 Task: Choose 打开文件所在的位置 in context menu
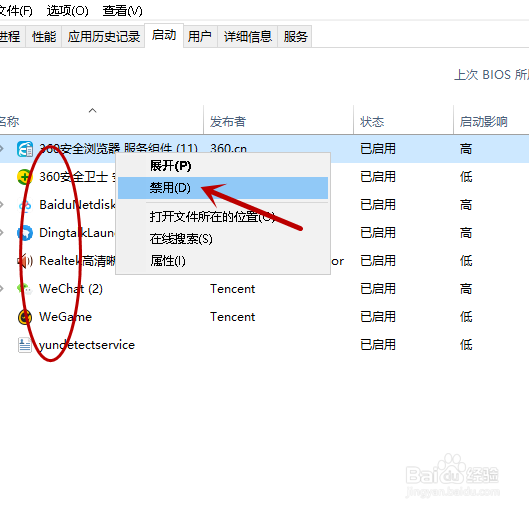click(223, 217)
